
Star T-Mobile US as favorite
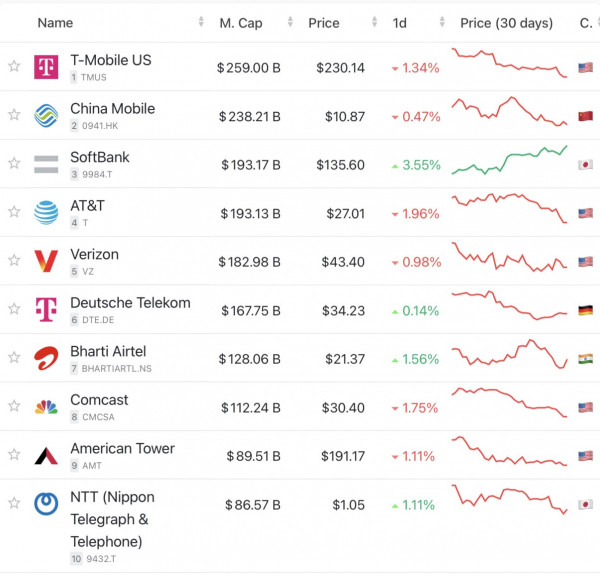click(14, 67)
